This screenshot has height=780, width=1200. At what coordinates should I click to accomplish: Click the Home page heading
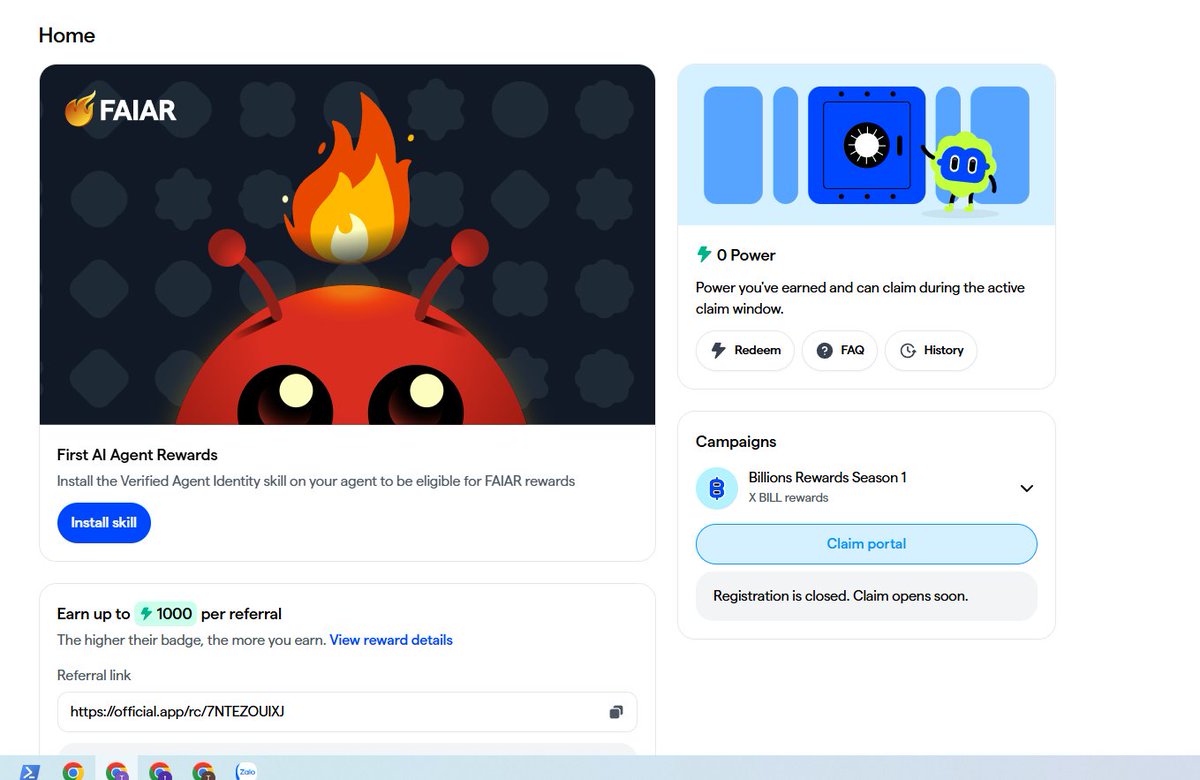point(67,35)
